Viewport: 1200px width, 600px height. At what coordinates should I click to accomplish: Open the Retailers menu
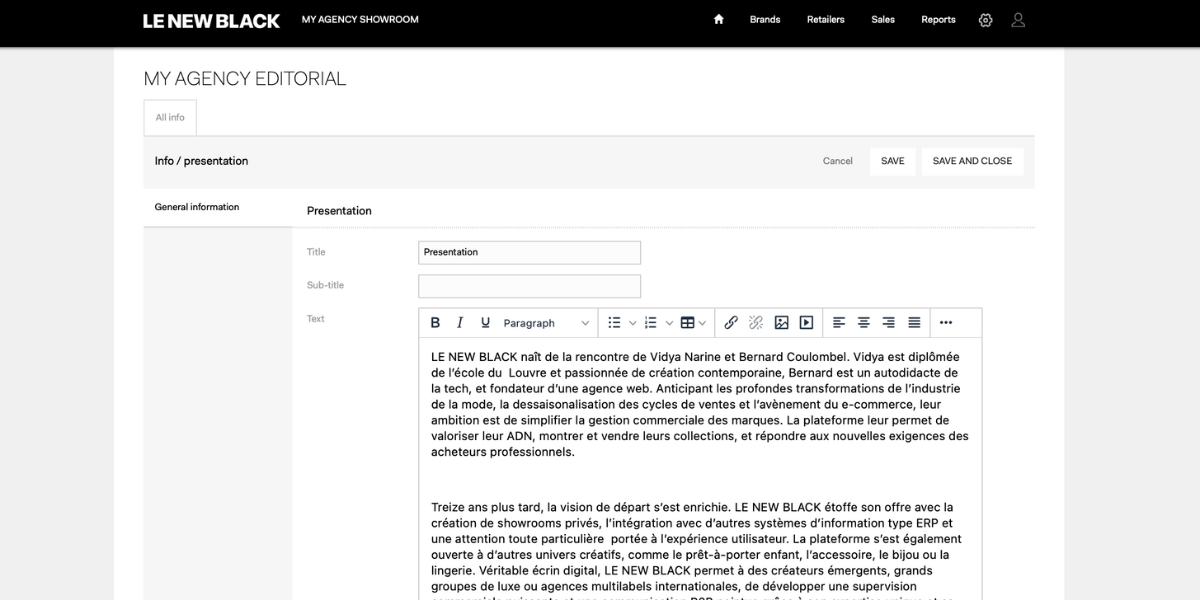(826, 20)
